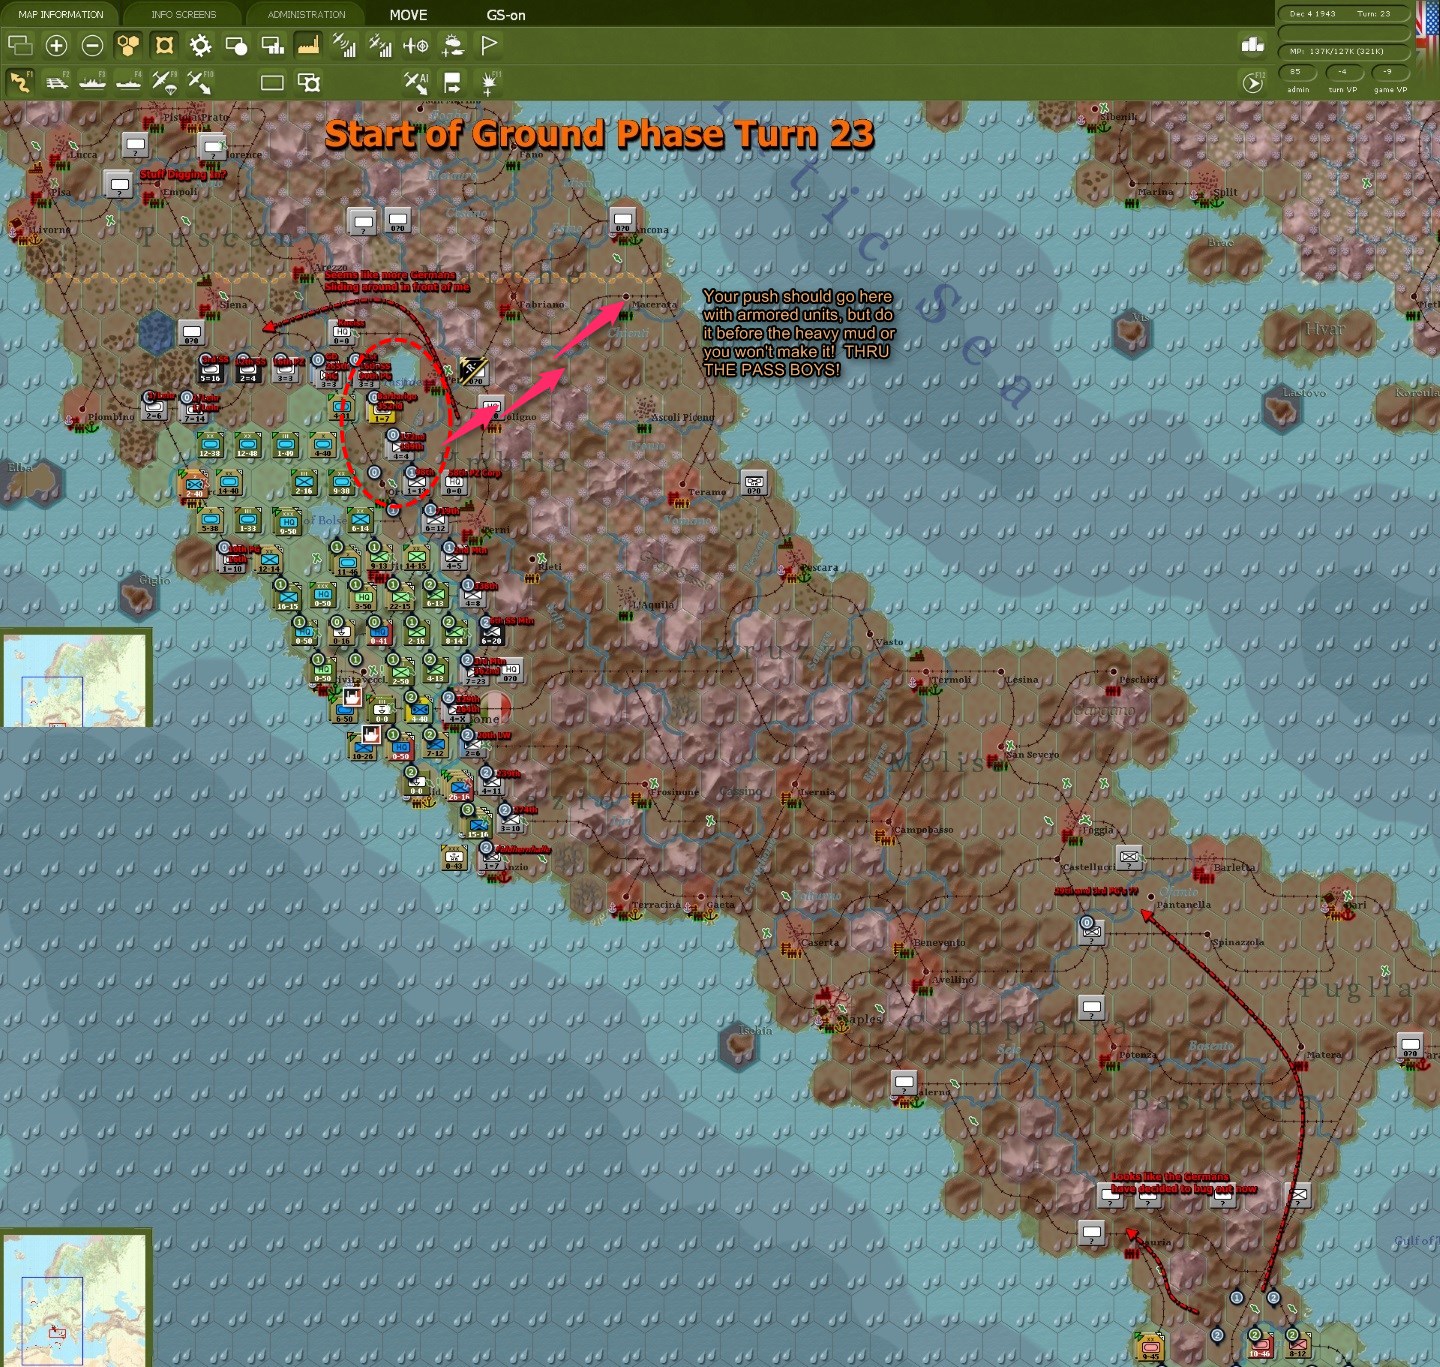
Task: Click the rectangle with gear icon
Action: 309,82
